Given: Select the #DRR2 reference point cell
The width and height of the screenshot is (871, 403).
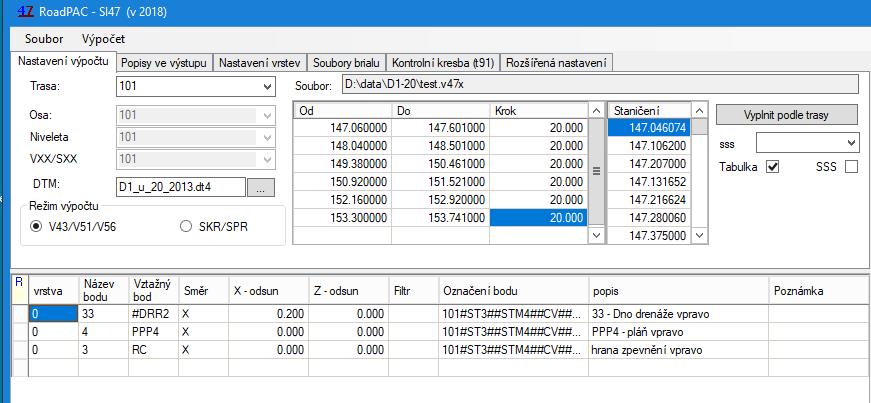Looking at the screenshot, I should [153, 314].
